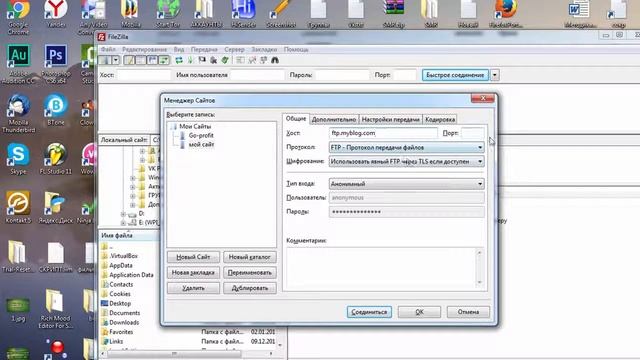640x360 pixels.
Task: Click the refresh file lists toolbar icon
Action: 179,60
